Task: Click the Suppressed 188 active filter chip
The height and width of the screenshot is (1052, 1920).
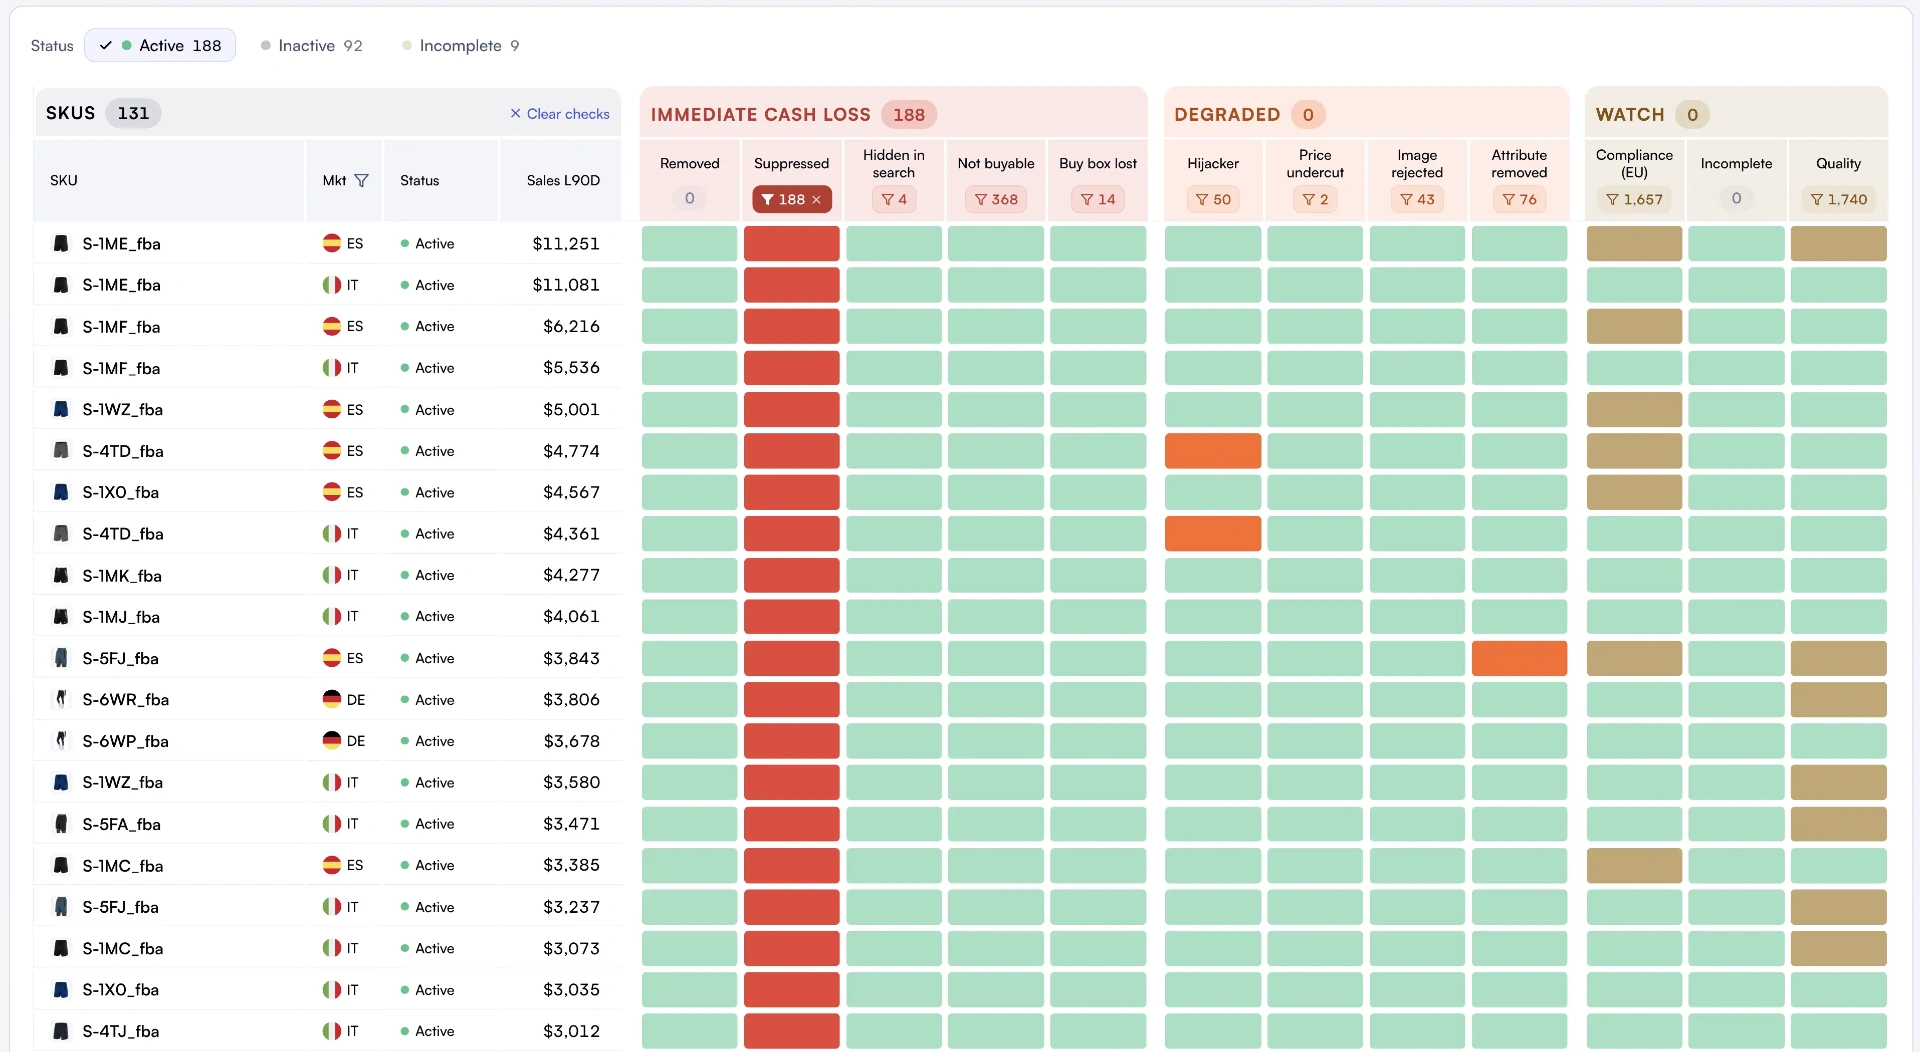Action: (791, 200)
